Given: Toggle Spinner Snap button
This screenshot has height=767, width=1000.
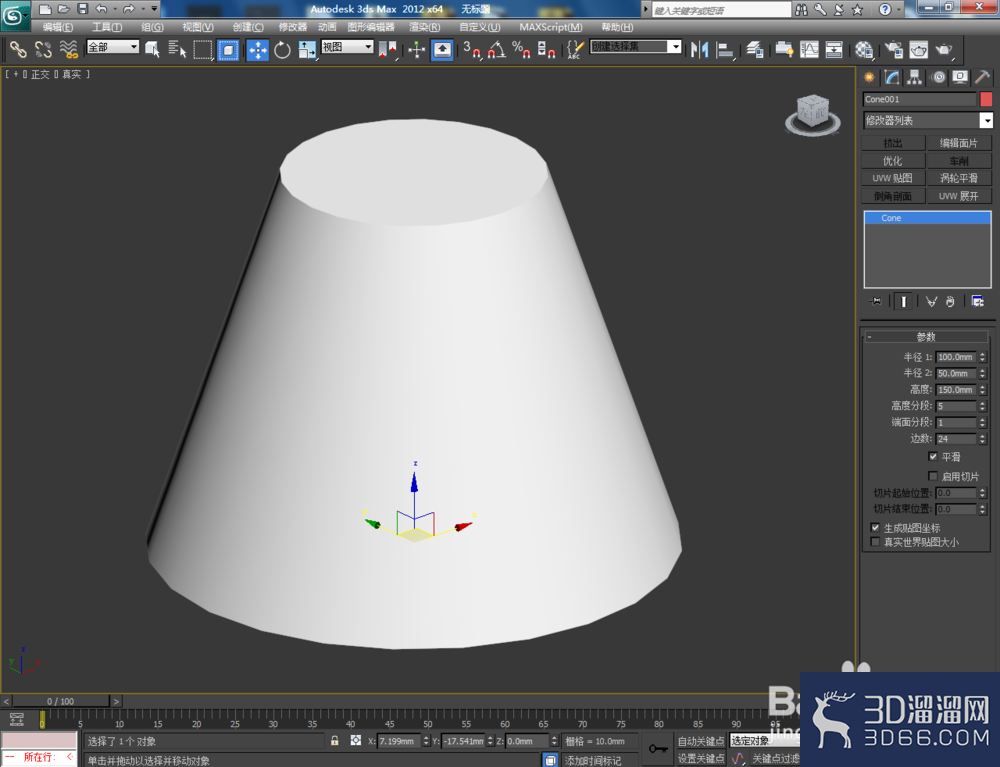Looking at the screenshot, I should (x=546, y=50).
